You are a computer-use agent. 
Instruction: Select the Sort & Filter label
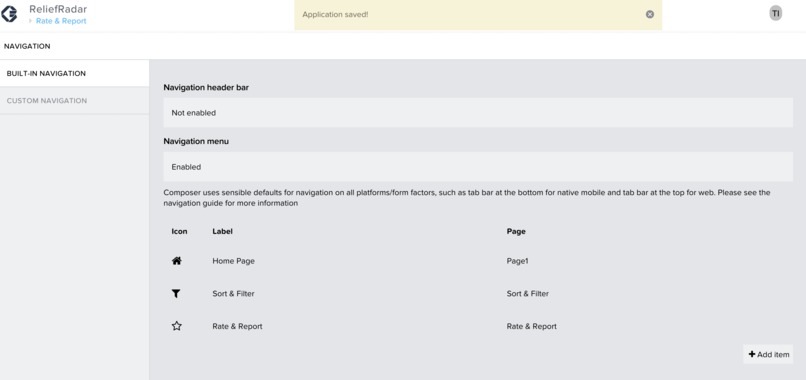pos(233,294)
